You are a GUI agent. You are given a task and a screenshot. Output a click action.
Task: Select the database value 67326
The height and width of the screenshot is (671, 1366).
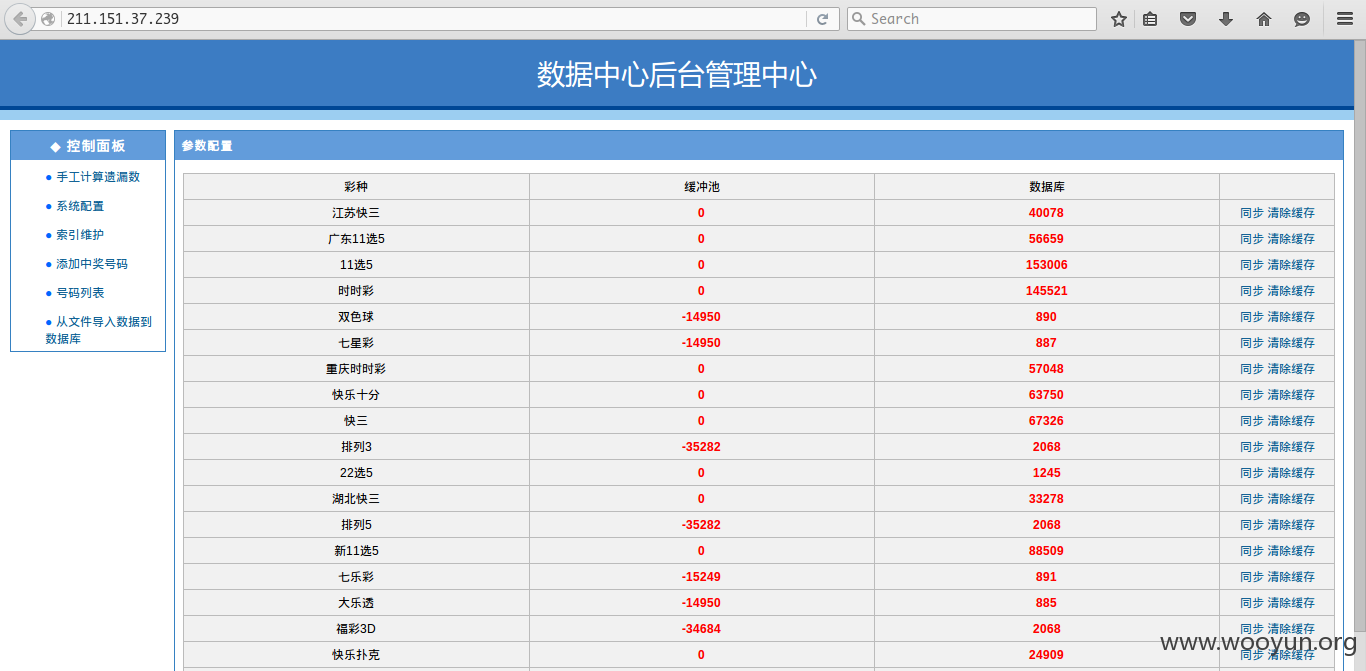coord(1046,421)
